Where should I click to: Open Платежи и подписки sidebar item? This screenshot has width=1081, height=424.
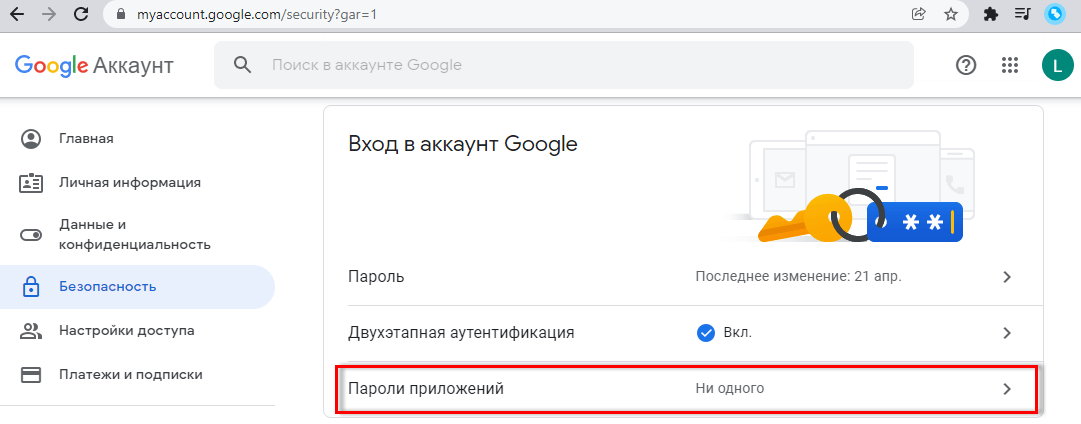tap(130, 374)
